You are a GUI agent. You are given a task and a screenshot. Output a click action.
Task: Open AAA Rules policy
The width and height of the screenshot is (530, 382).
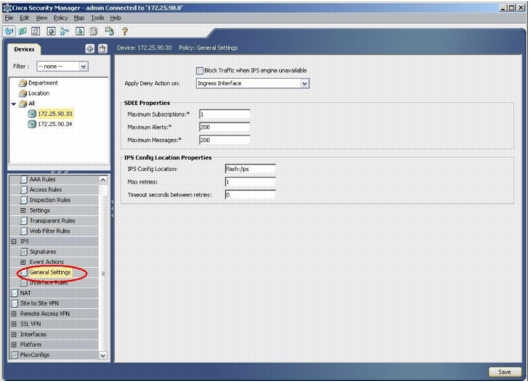pyautogui.click(x=42, y=180)
